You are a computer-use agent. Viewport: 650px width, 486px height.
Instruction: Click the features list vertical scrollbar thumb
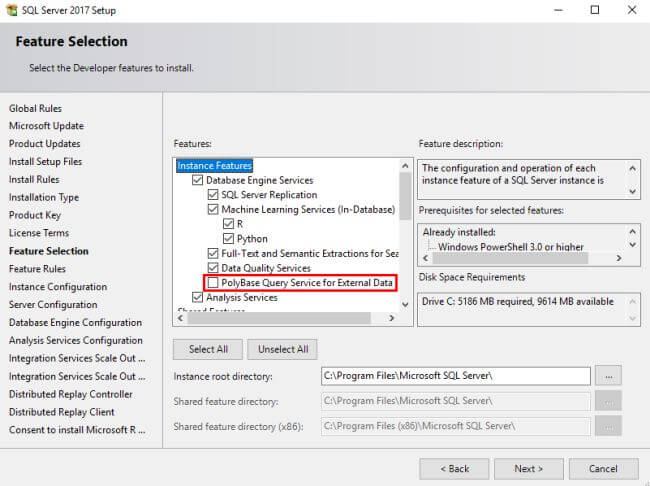[405, 195]
